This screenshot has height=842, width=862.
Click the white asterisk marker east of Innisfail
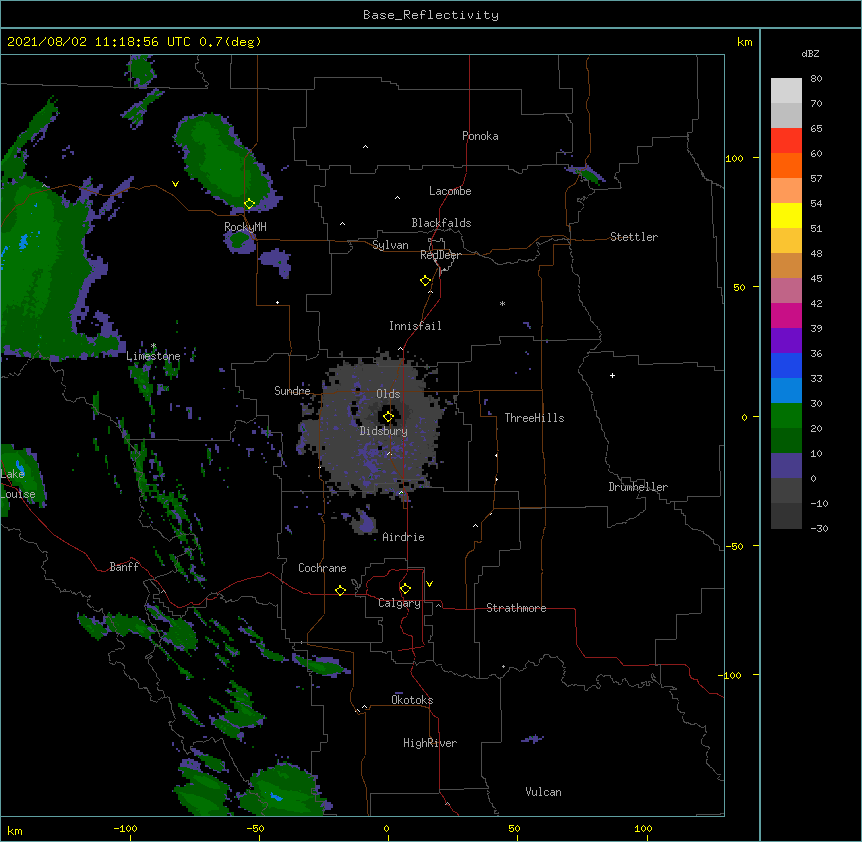pos(502,303)
